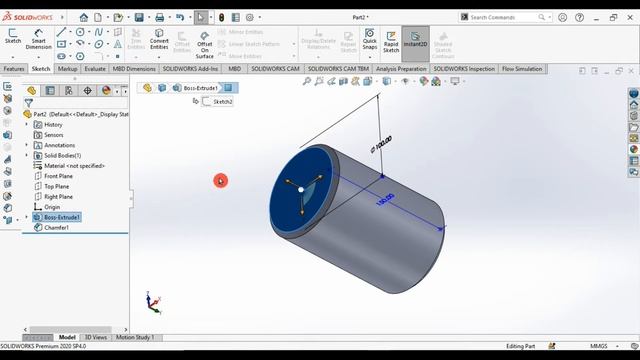This screenshot has width=640, height=360.
Task: Open the Hide/Show Items view toggle
Action: pyautogui.click(x=405, y=81)
